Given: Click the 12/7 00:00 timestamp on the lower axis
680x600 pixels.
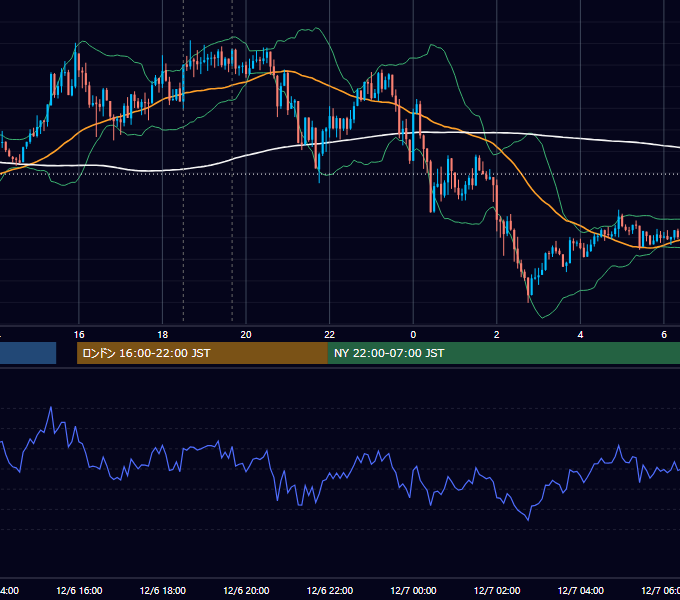Looking at the screenshot, I should point(413,591).
